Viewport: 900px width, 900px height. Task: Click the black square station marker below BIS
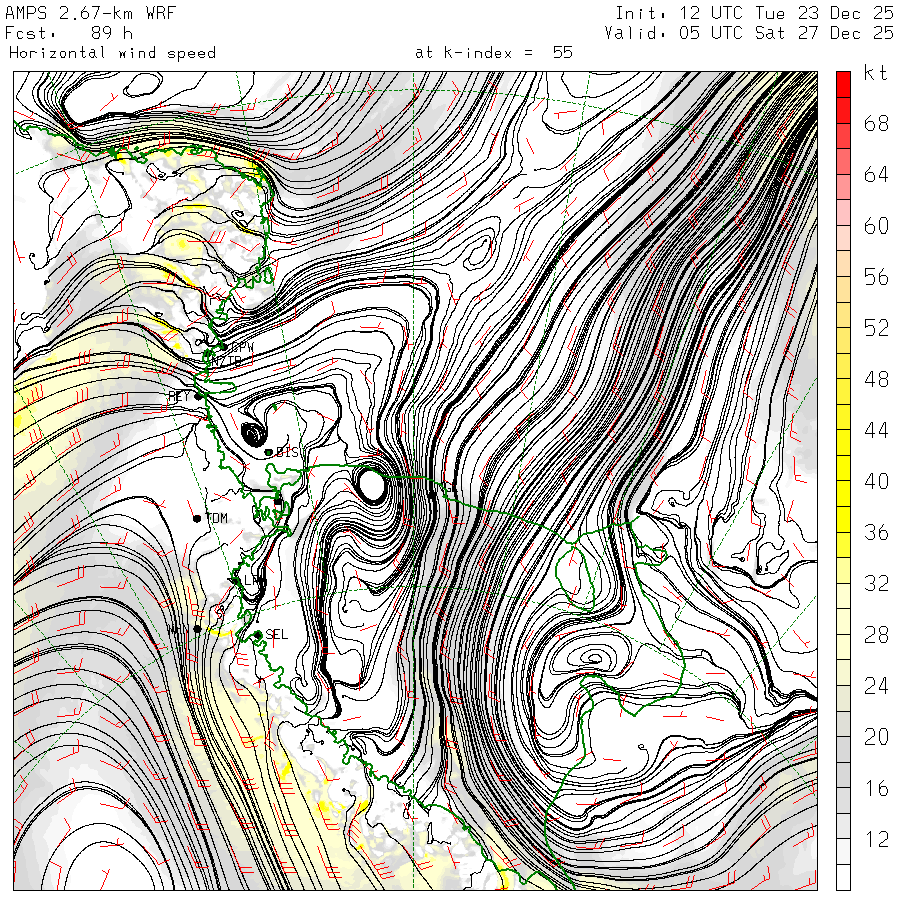[278, 501]
